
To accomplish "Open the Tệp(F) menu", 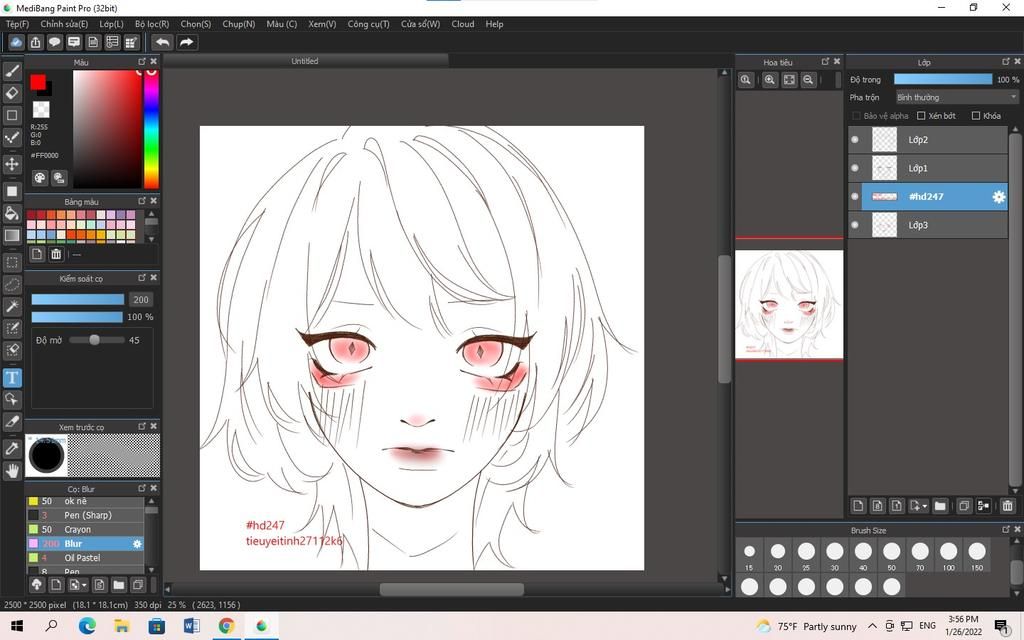I will (x=18, y=24).
